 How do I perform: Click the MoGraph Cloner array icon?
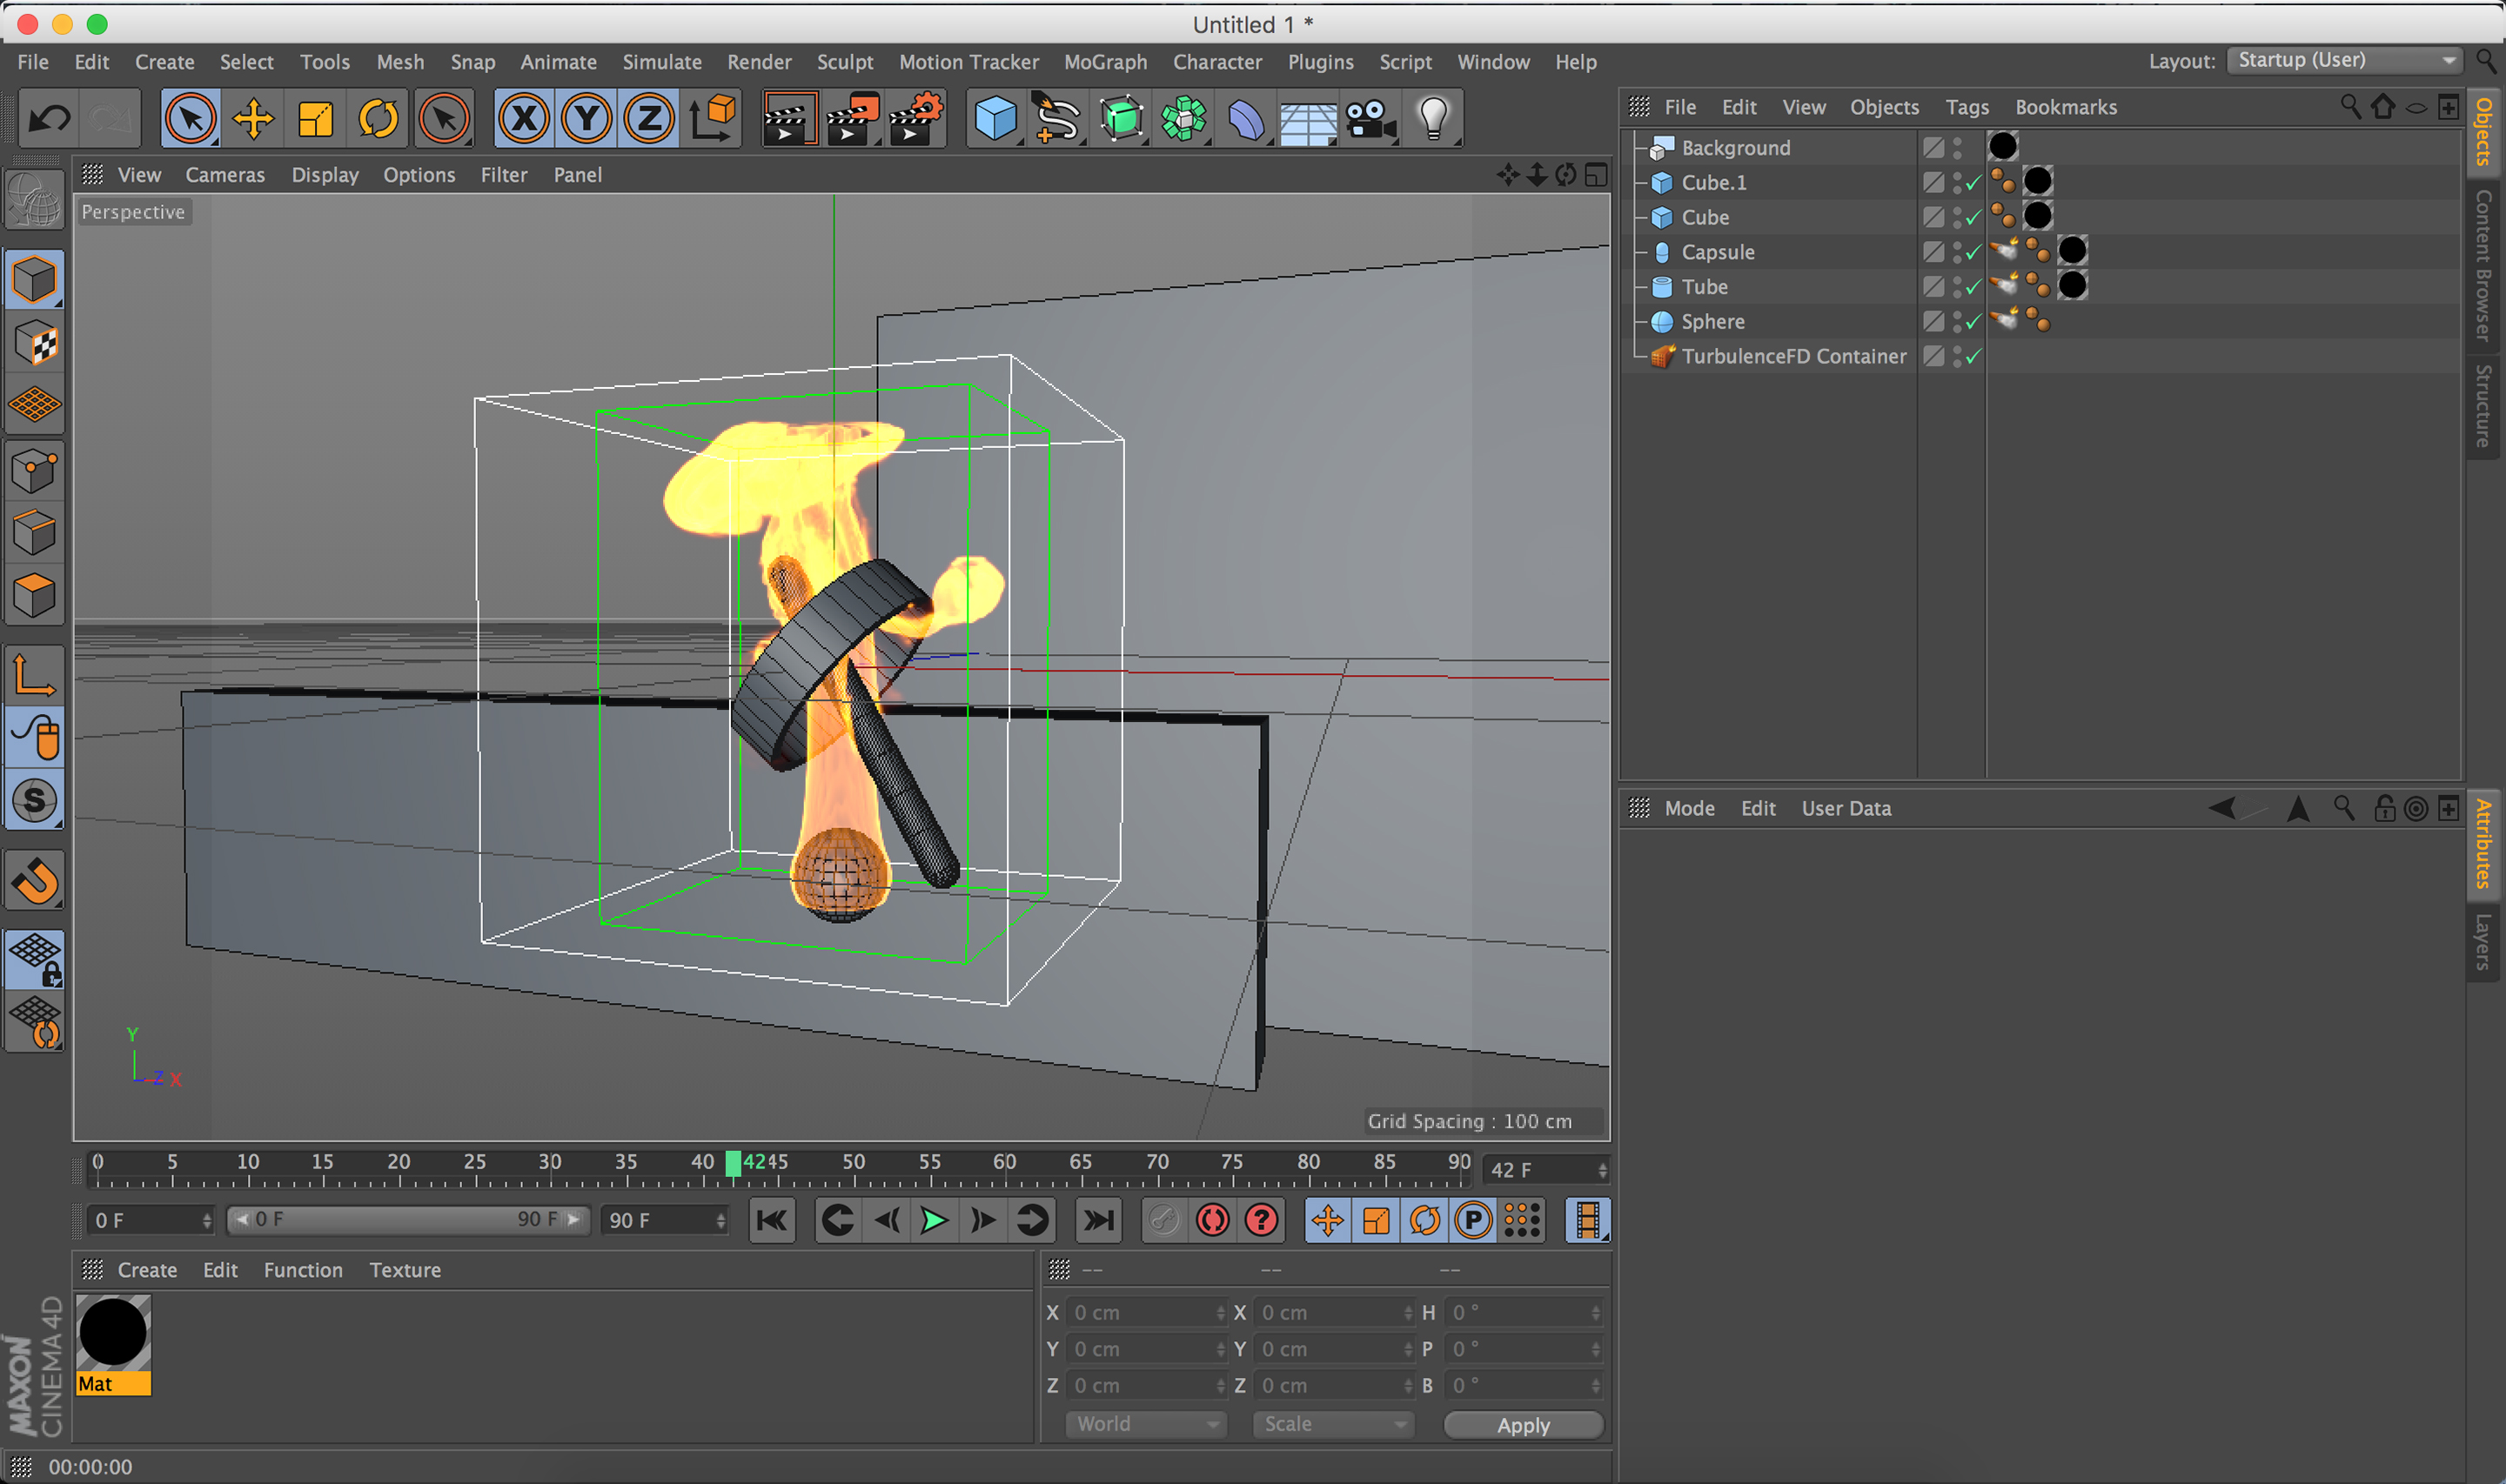[x=1183, y=119]
